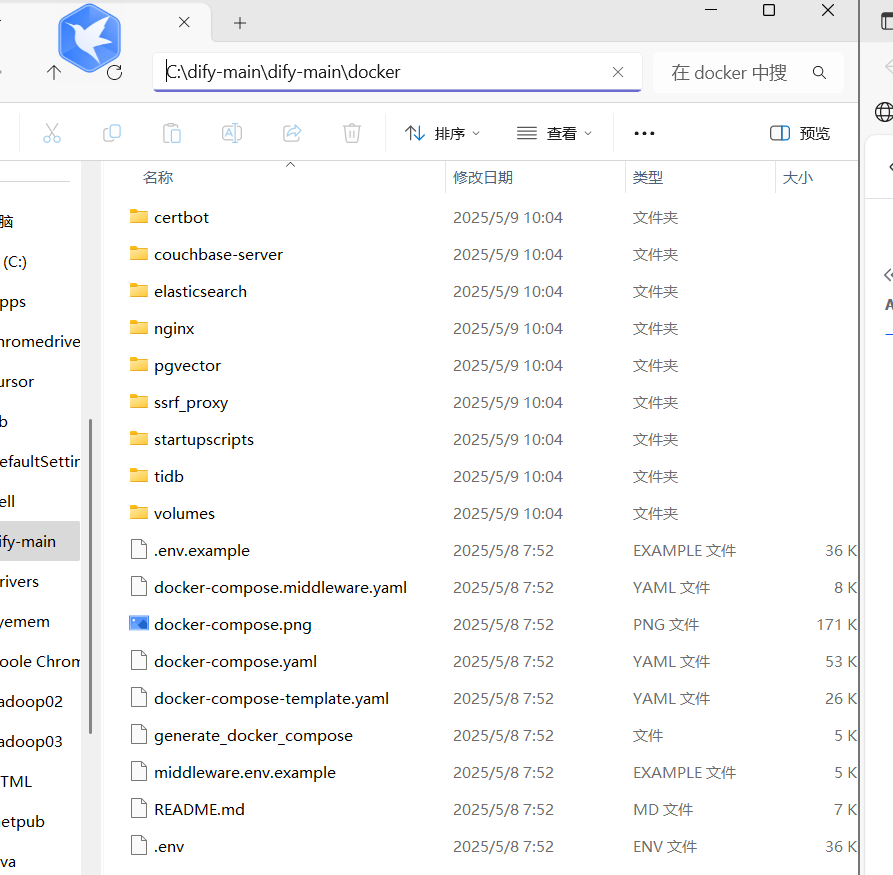
Task: Clear the address bar with the X button
Action: [x=618, y=72]
